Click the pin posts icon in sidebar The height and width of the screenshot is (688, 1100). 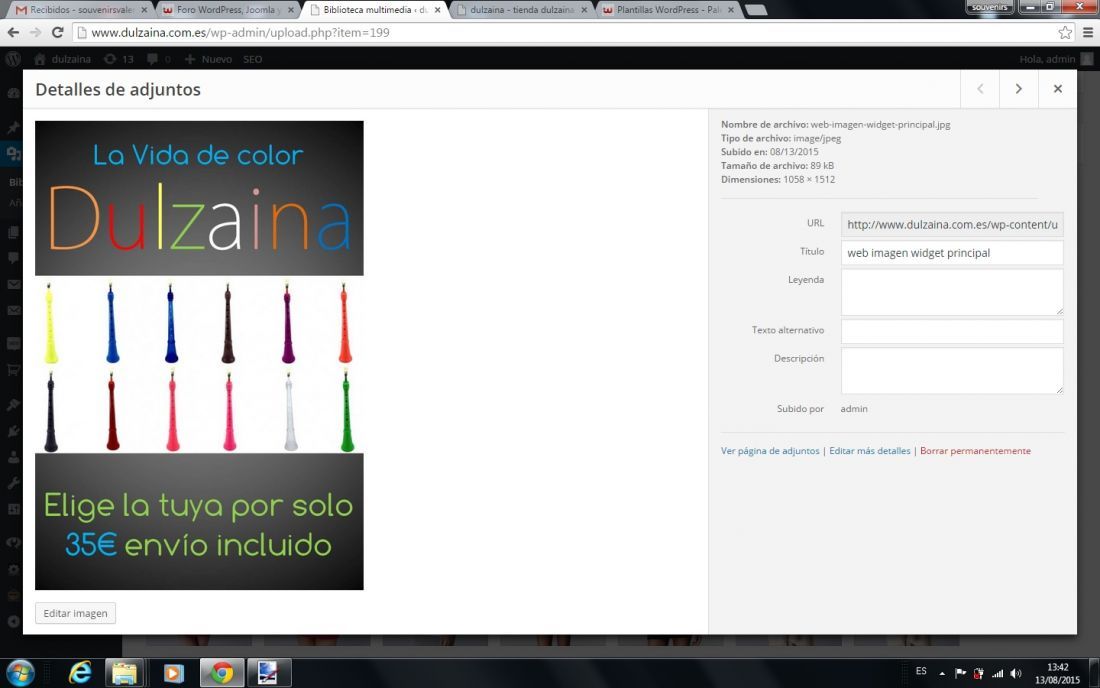coord(13,127)
